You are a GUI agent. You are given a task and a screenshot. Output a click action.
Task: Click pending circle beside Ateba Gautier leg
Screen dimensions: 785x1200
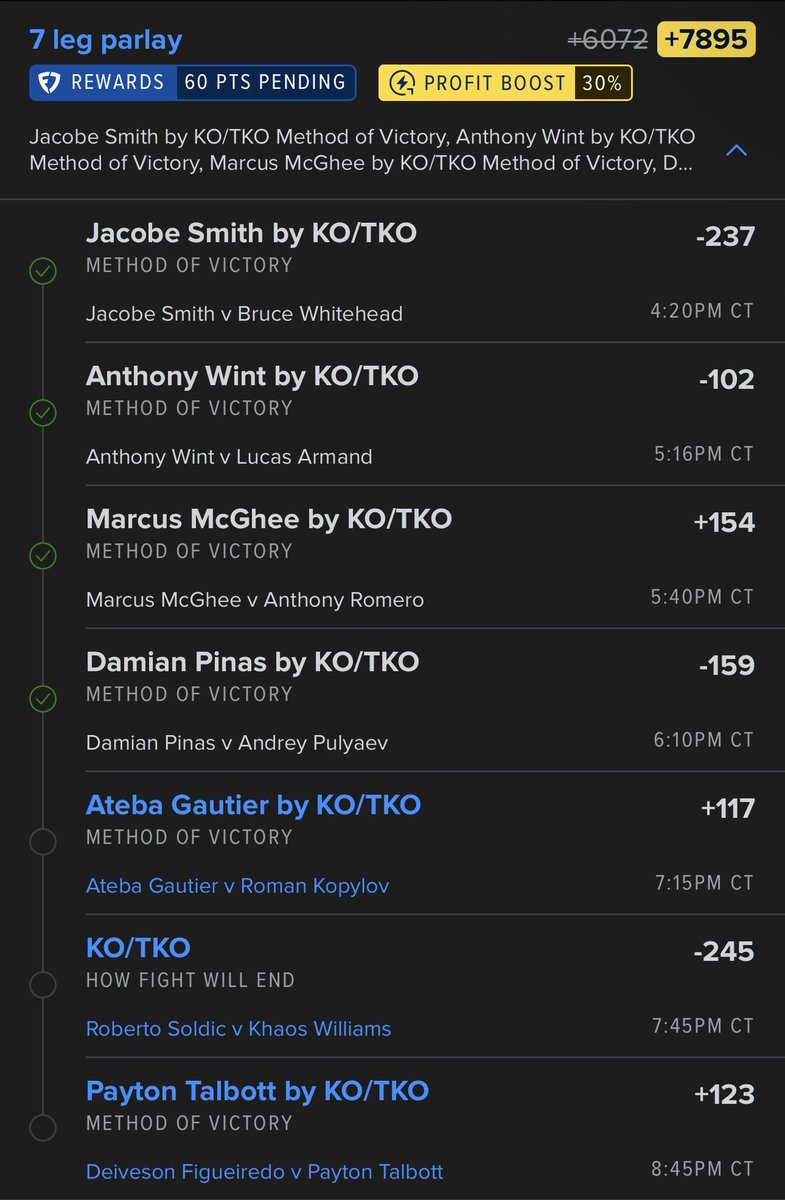[x=42, y=842]
